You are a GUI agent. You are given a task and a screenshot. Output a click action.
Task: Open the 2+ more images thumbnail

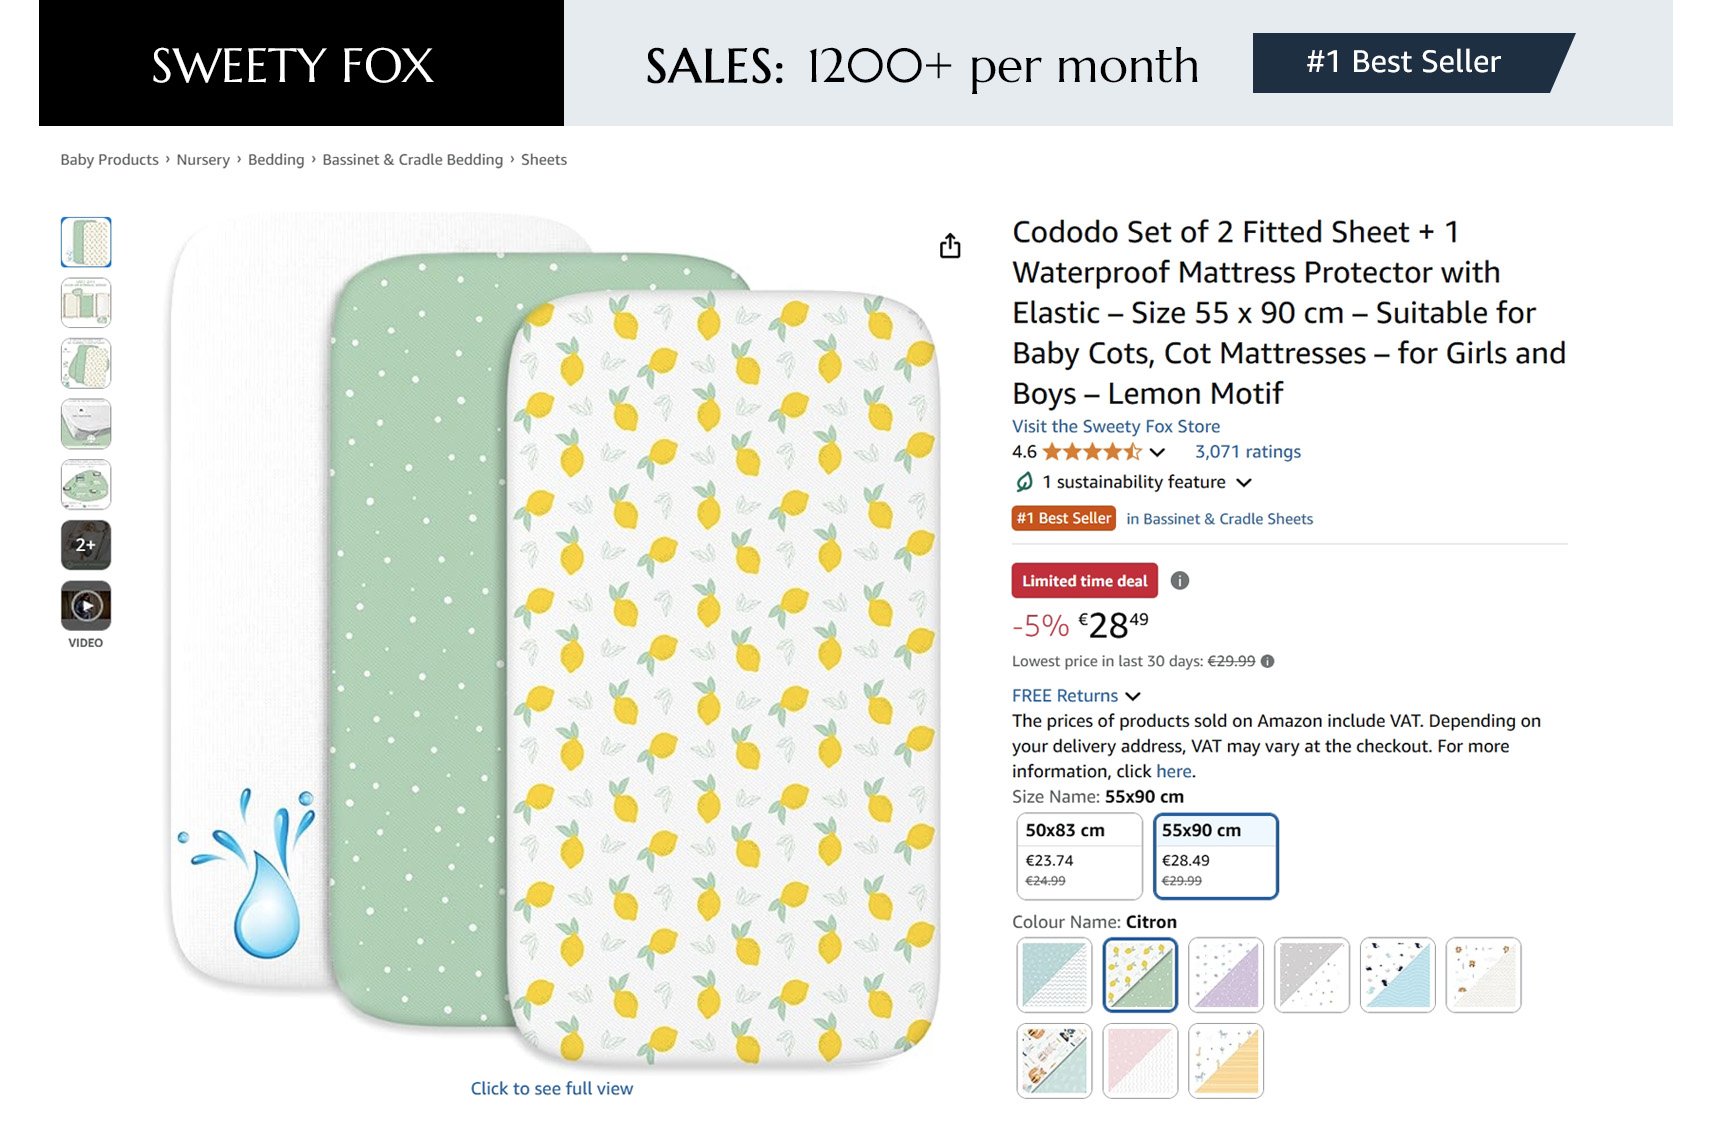click(86, 545)
